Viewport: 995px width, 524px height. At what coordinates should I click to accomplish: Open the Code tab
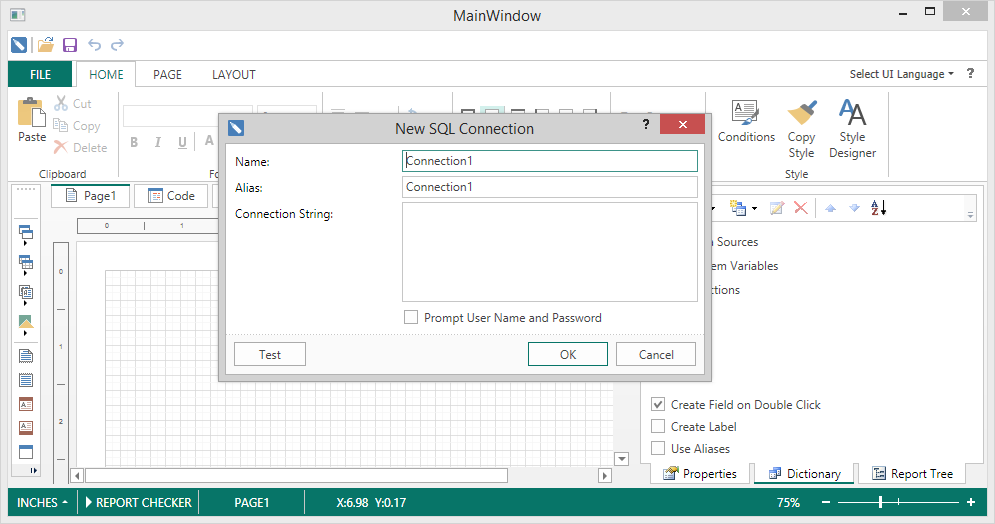coord(171,196)
